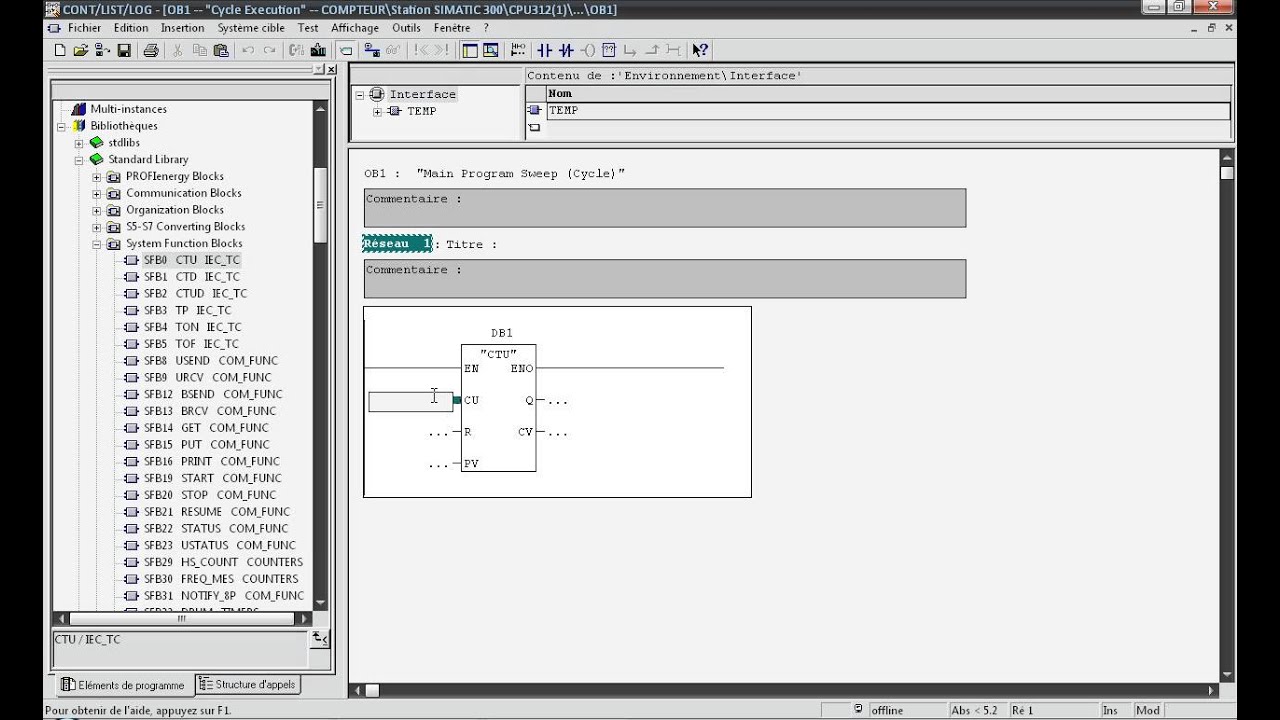Collapse the Bibliothèques tree node

click(x=61, y=126)
